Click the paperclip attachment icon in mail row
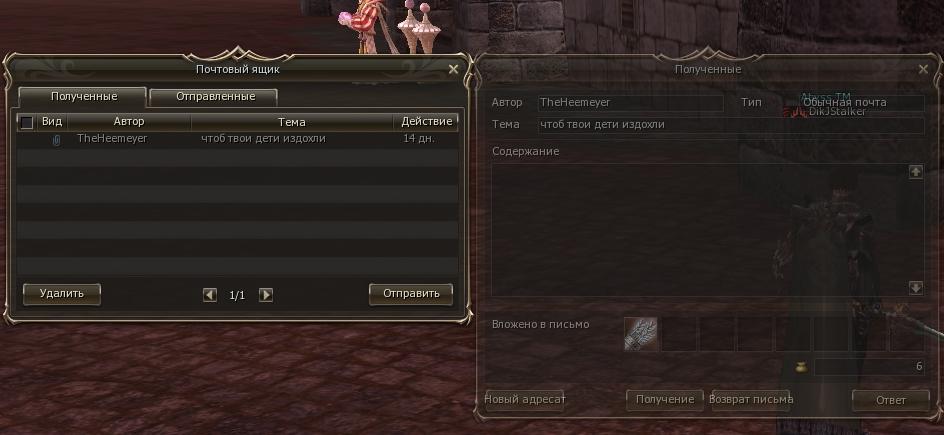The height and width of the screenshot is (435, 944). (x=56, y=140)
